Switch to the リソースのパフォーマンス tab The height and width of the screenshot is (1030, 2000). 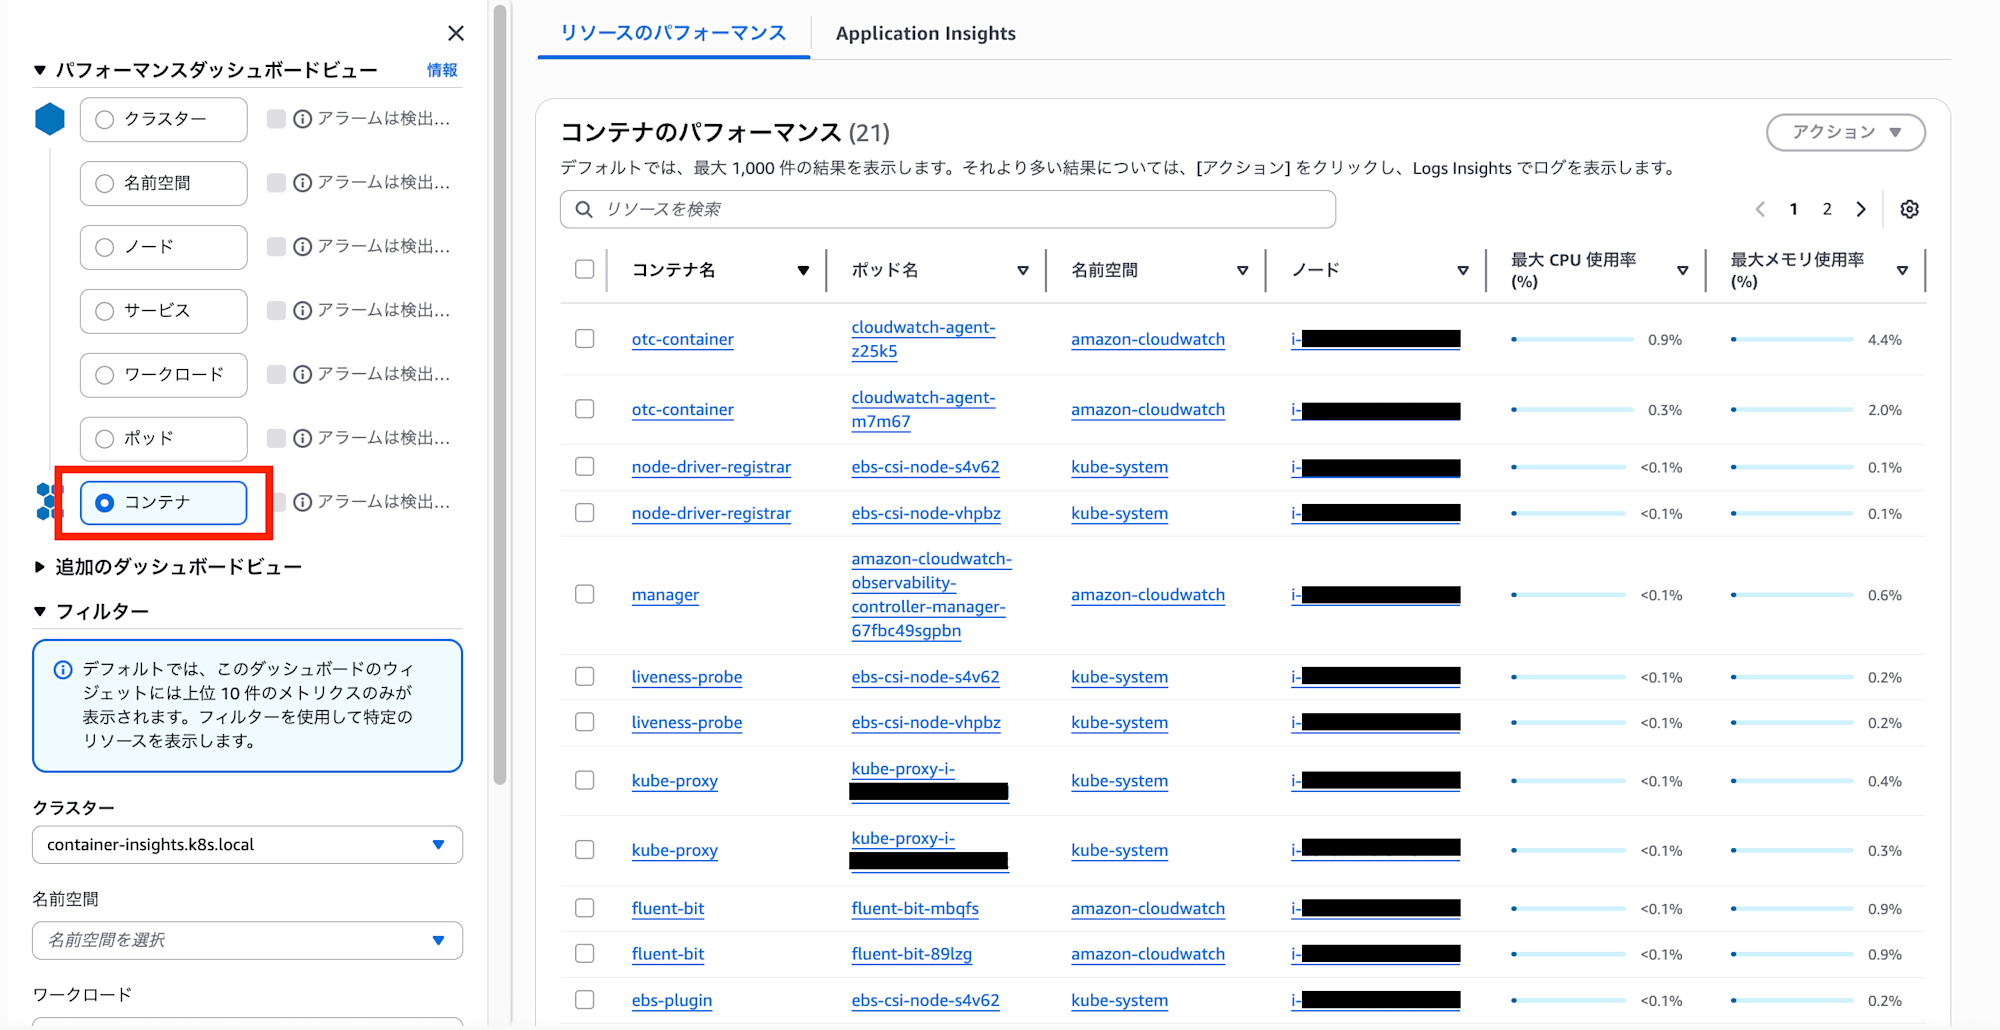click(x=673, y=33)
